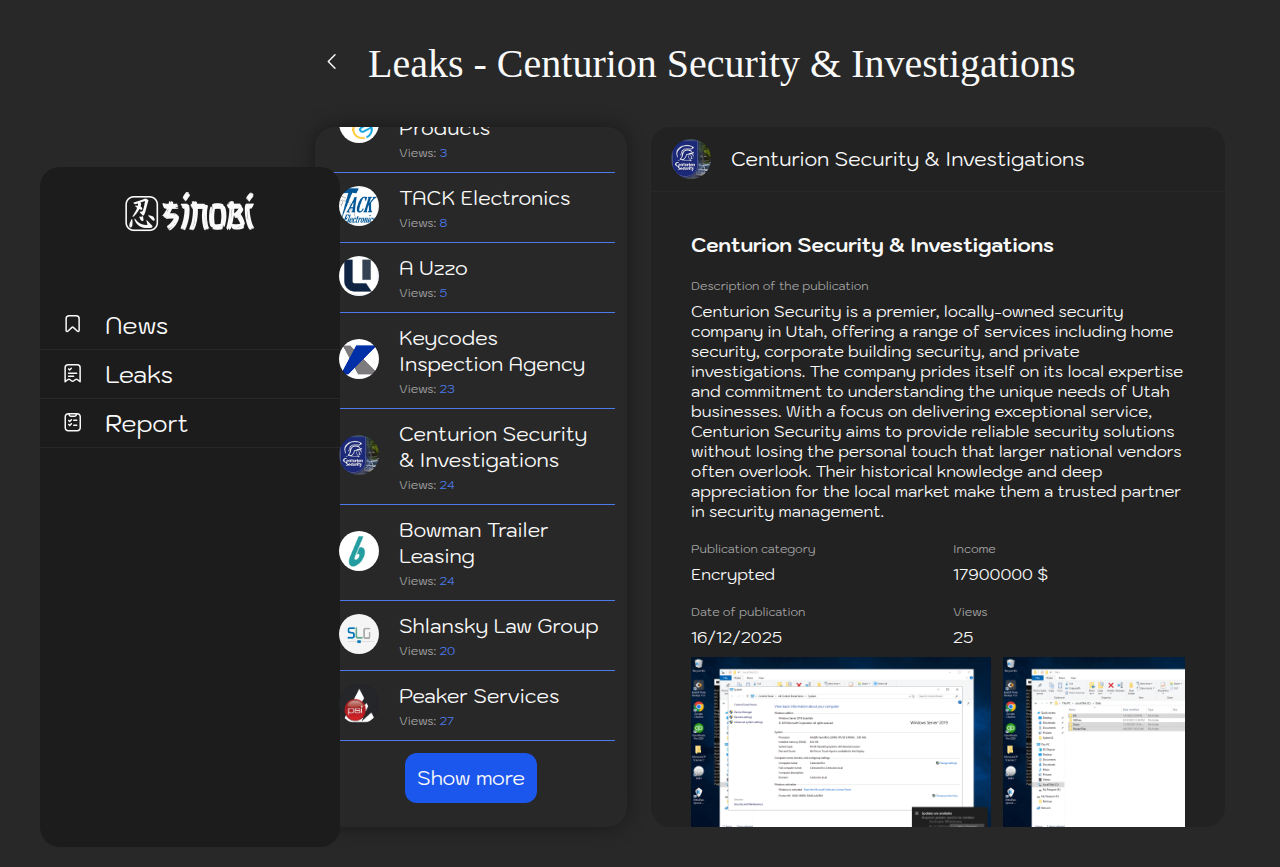Open the Leaks menu item
This screenshot has height=867, width=1280.
pos(139,375)
